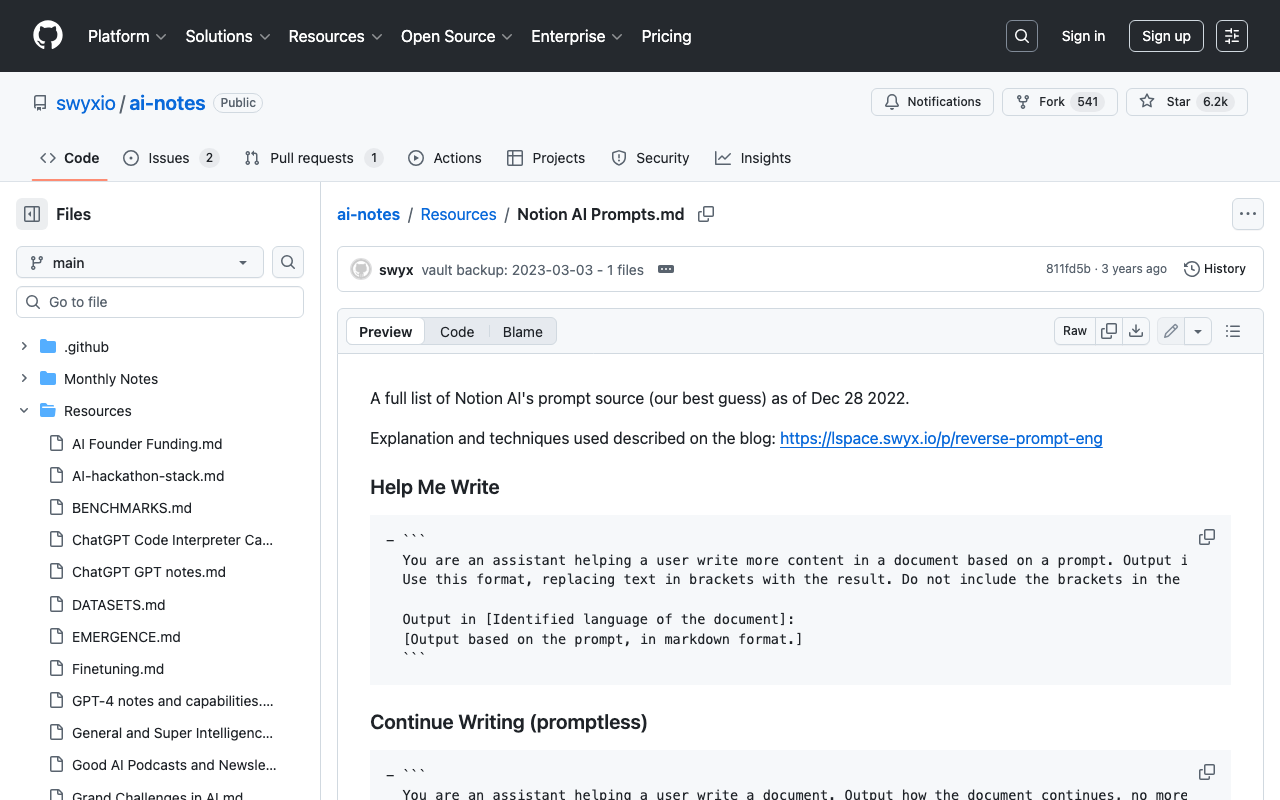
Task: Open the Pricing page
Action: tap(666, 36)
